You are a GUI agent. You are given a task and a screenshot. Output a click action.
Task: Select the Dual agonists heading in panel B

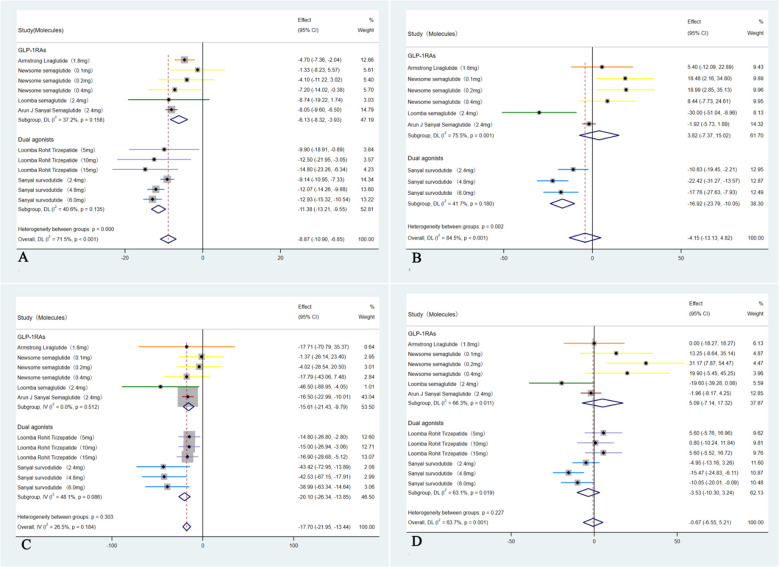(425, 158)
